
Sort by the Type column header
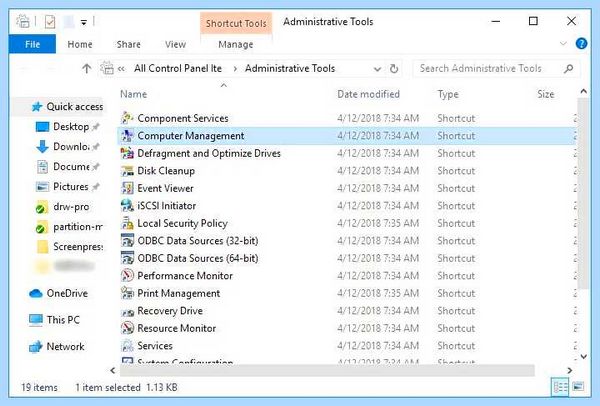pos(448,94)
